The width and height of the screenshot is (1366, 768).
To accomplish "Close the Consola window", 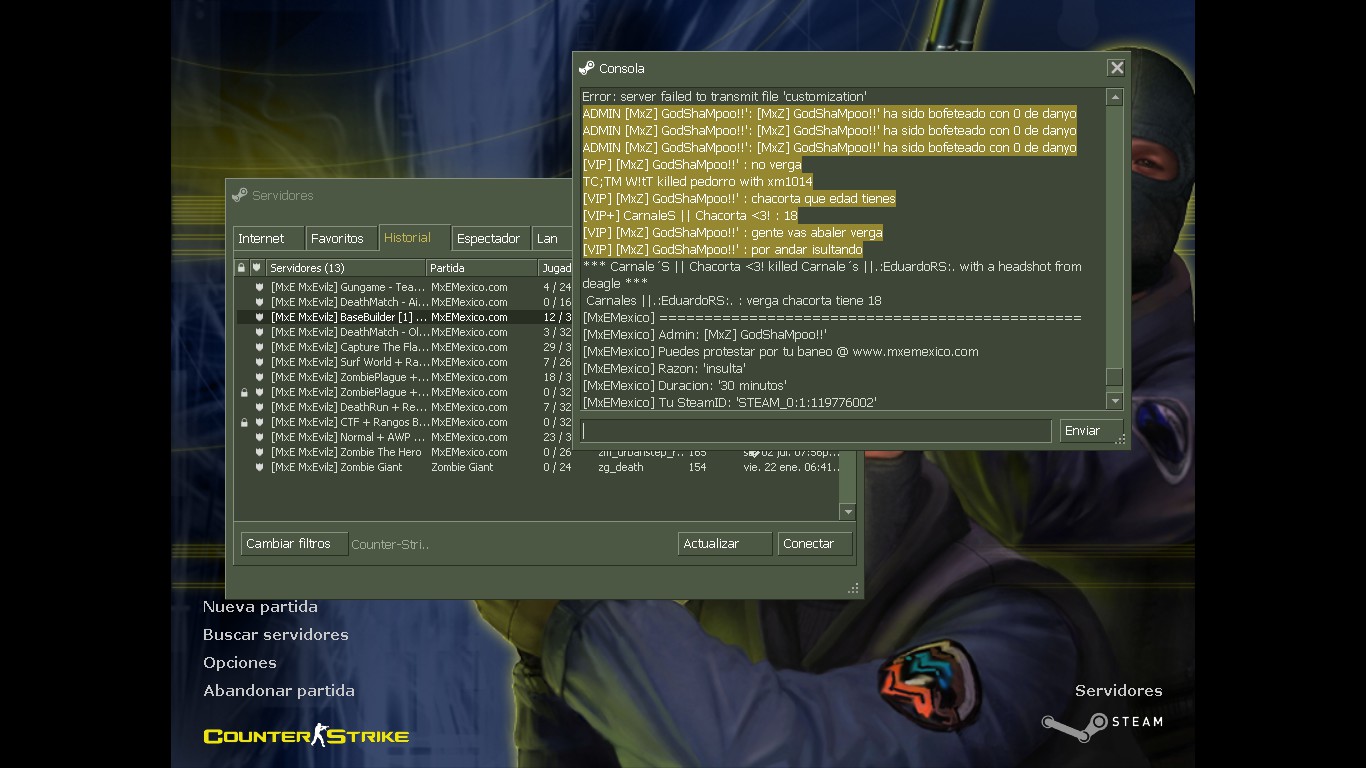I will tap(1116, 68).
